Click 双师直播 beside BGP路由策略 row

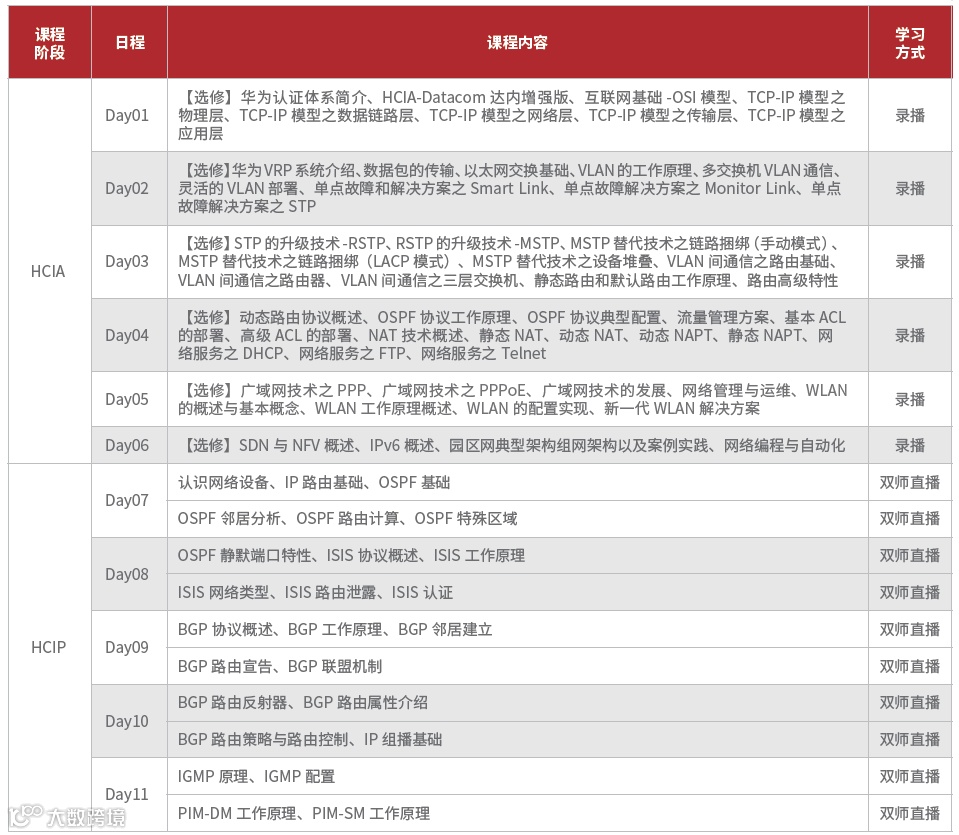tap(910, 739)
